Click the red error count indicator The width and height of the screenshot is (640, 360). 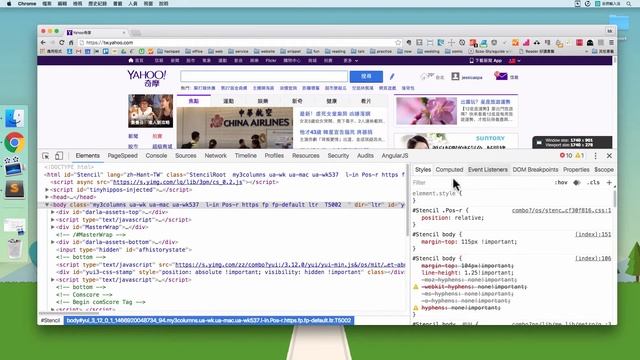[x=566, y=156]
